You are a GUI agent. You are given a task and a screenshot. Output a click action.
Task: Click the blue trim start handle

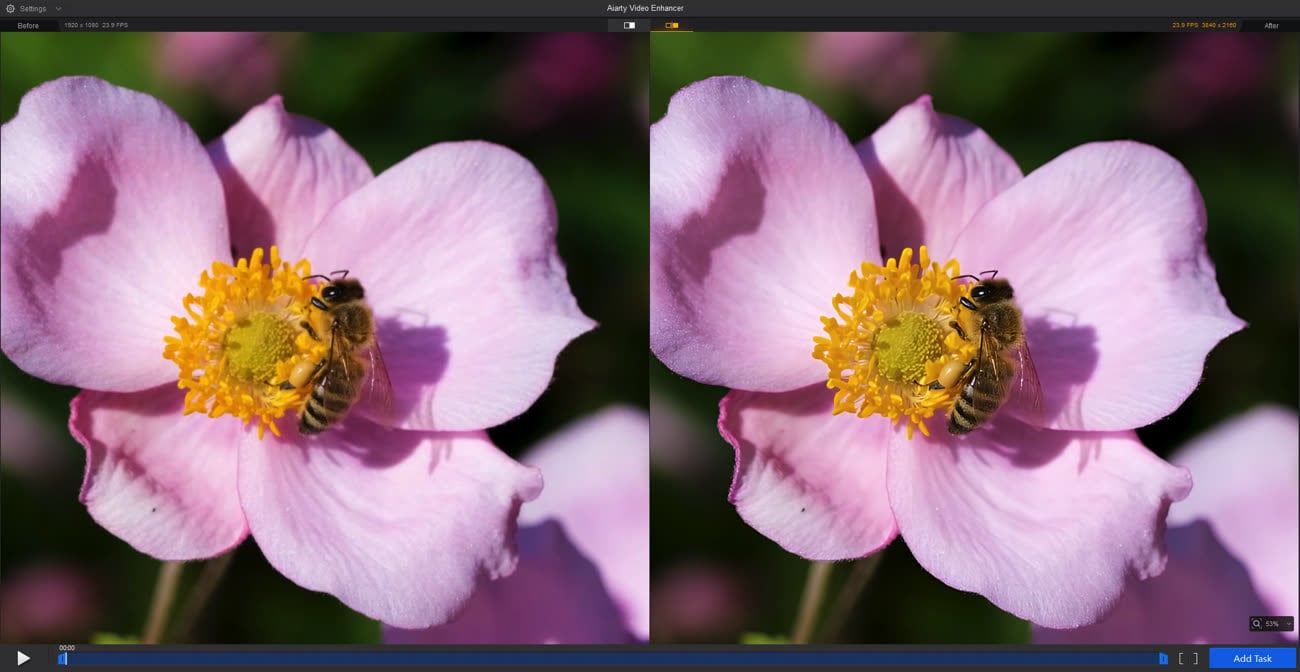pos(62,658)
